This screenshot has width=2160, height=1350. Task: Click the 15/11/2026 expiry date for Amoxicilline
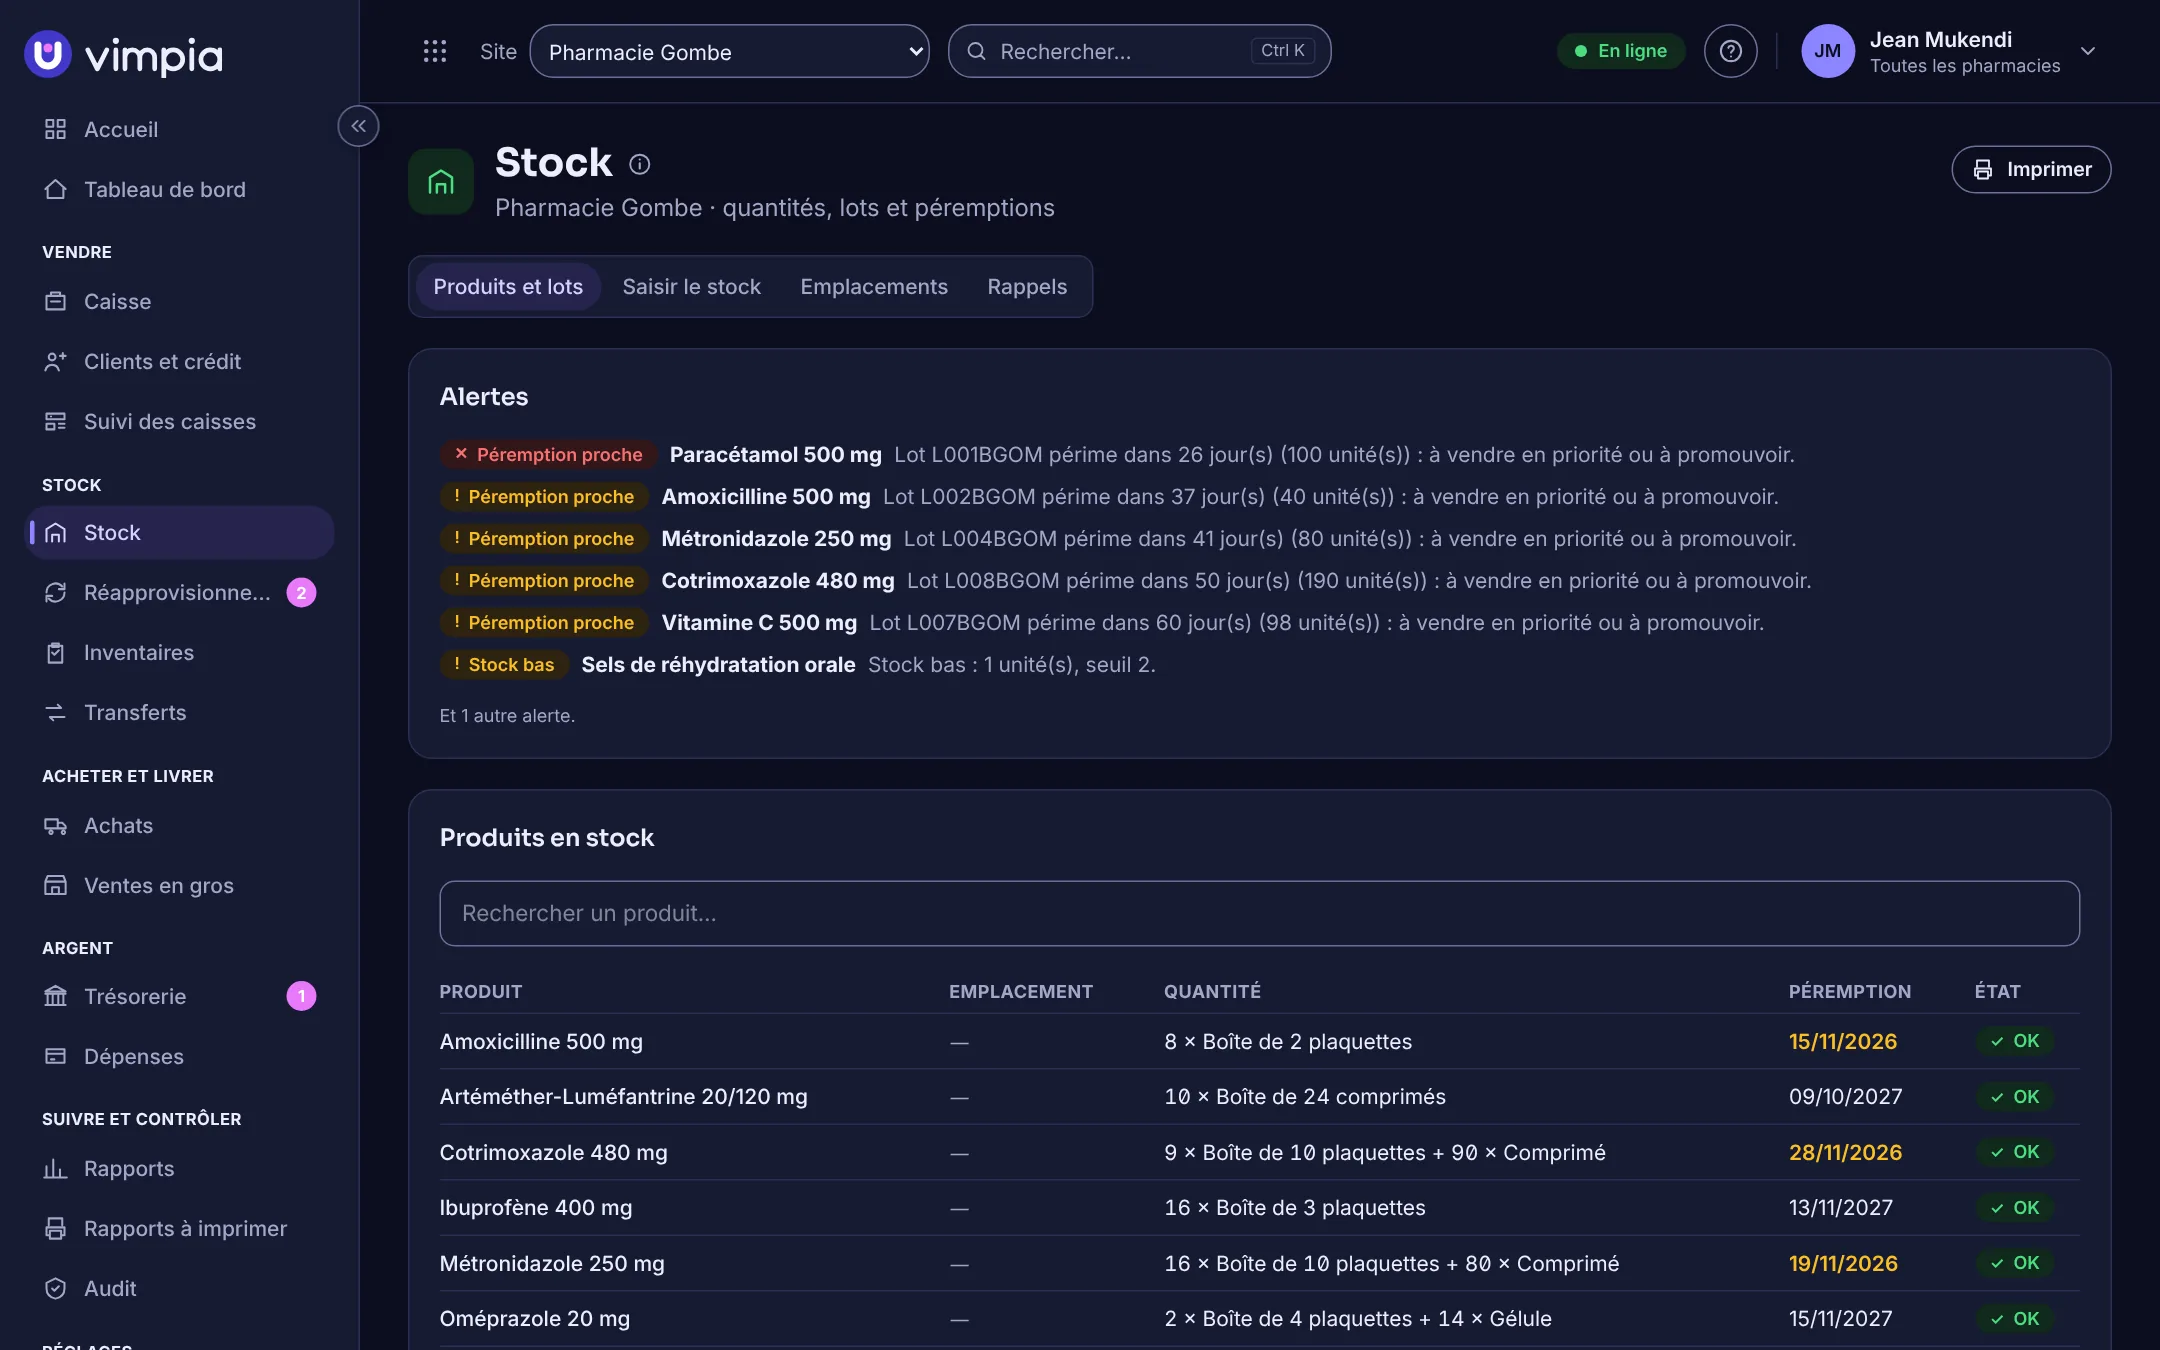coord(1842,1041)
